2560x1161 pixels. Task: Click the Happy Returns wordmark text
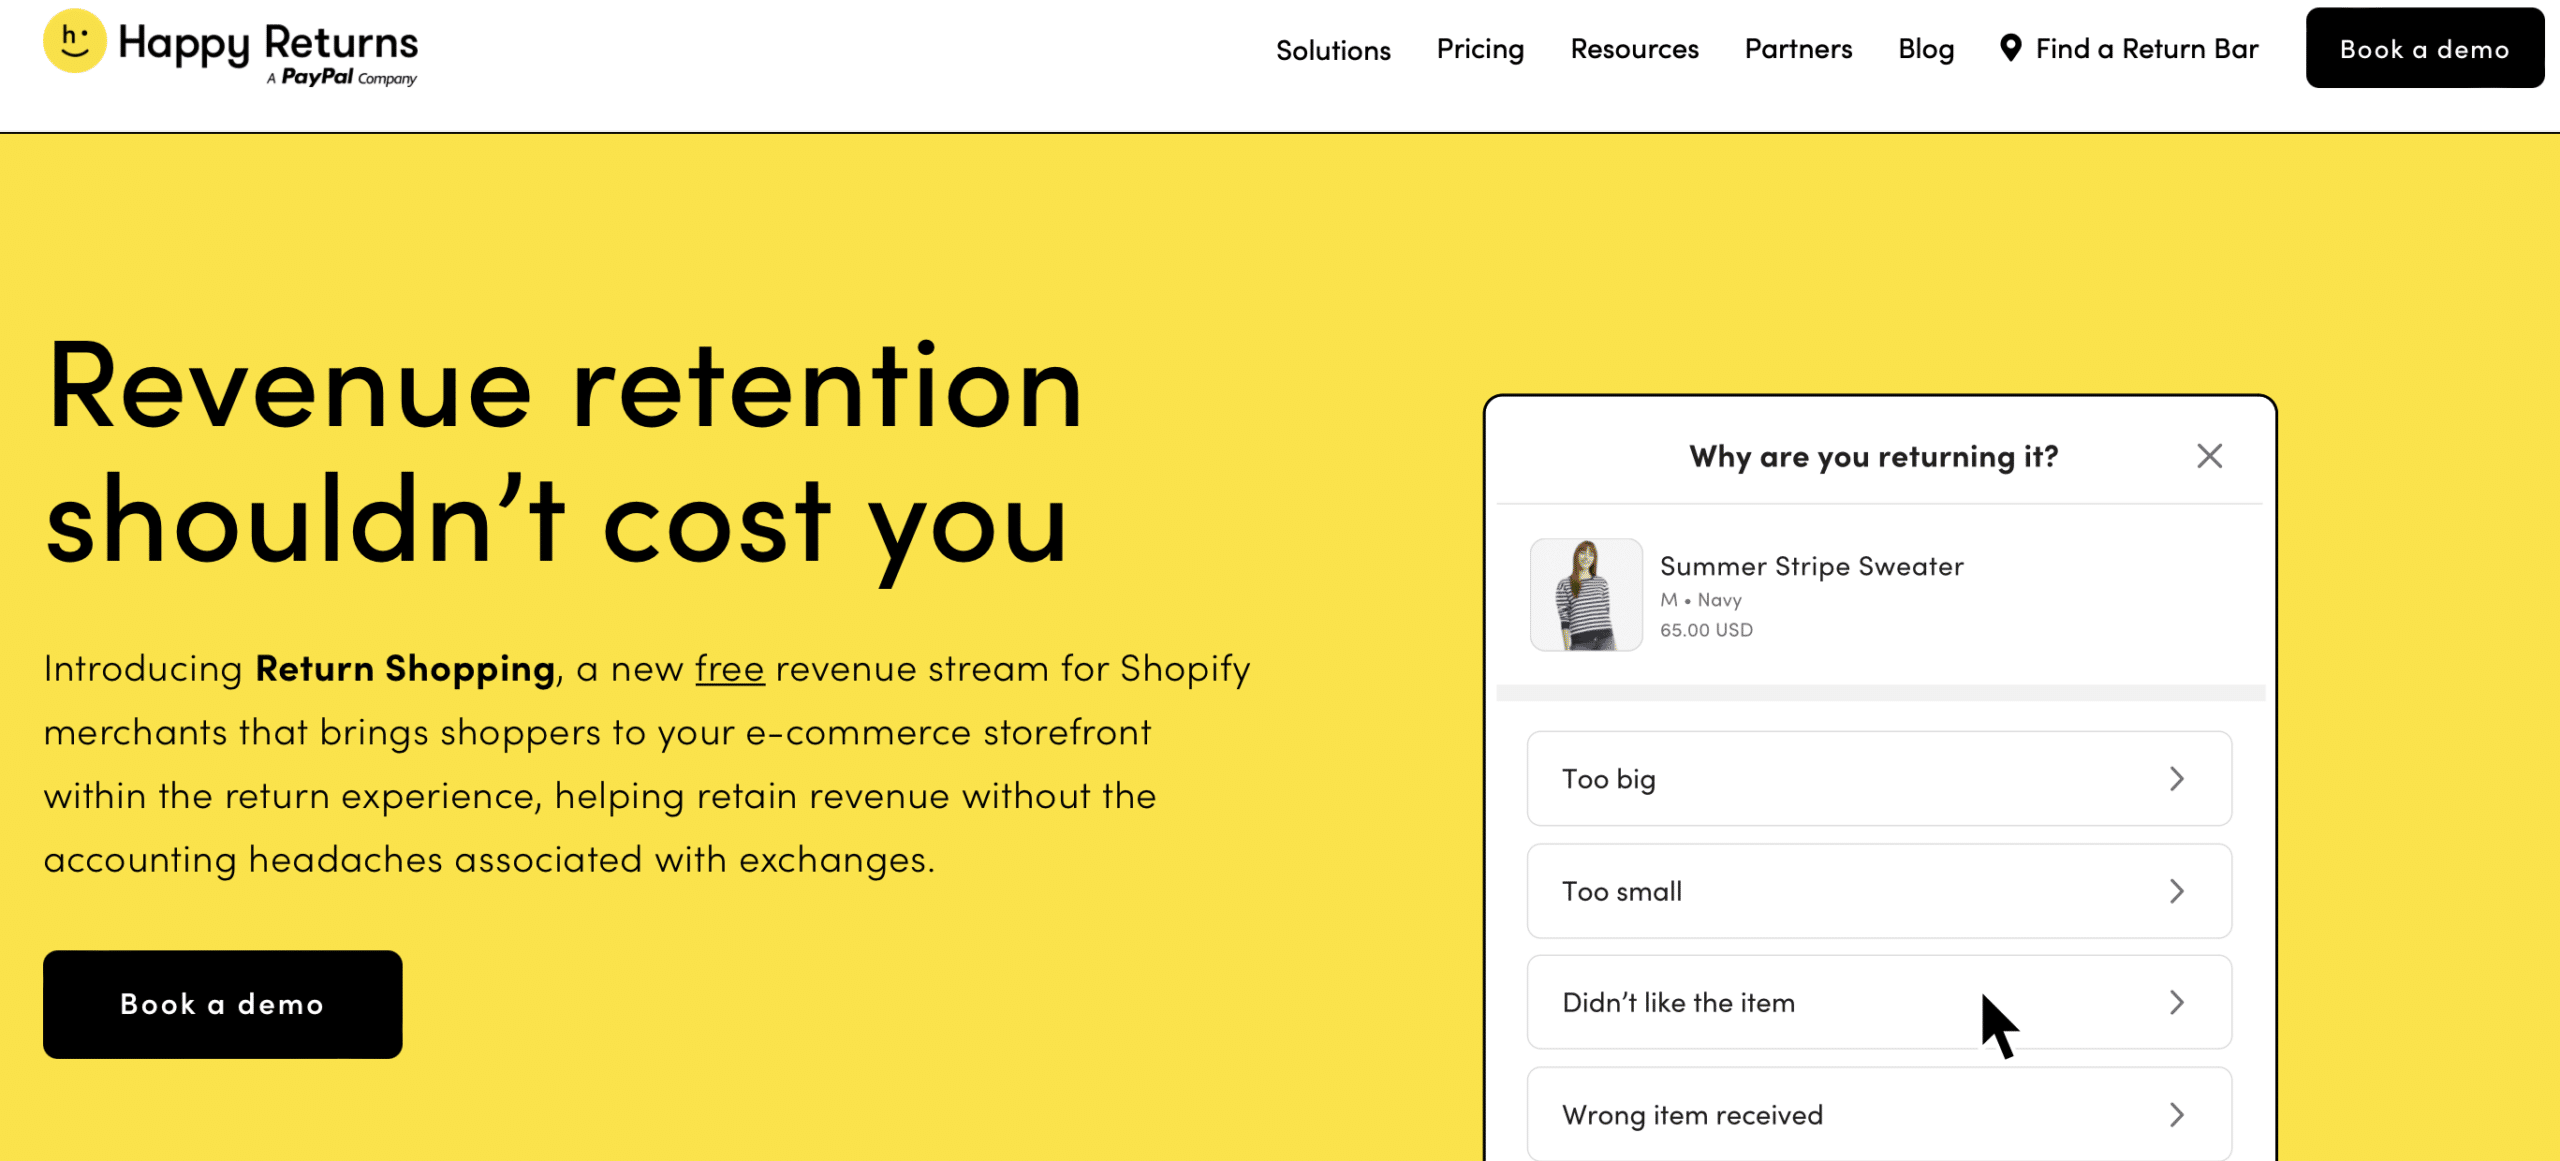point(268,44)
